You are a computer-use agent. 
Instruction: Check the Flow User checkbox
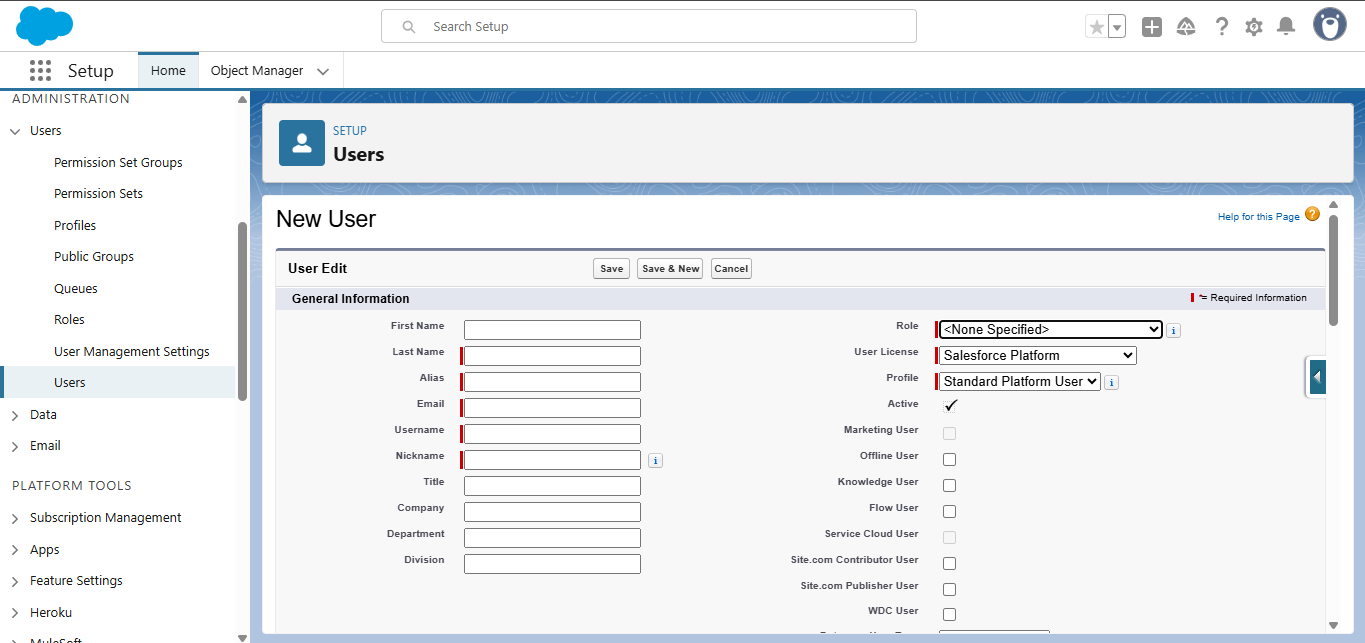coord(949,511)
